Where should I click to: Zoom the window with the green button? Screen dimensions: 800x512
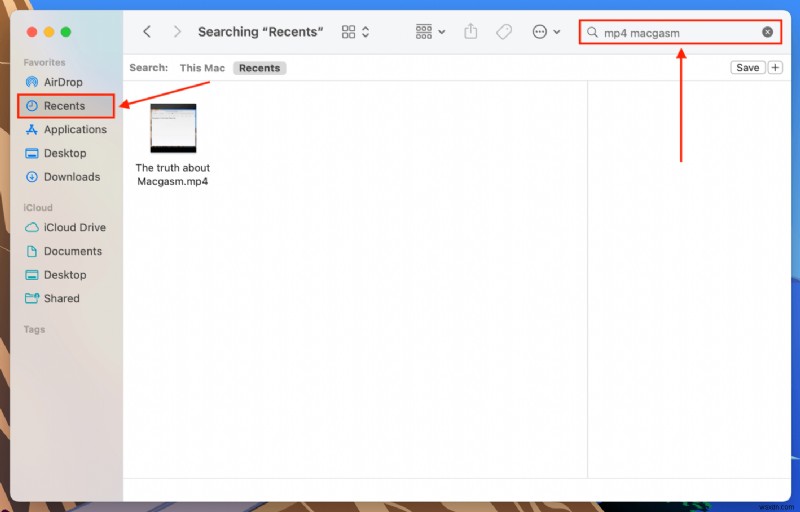66,32
